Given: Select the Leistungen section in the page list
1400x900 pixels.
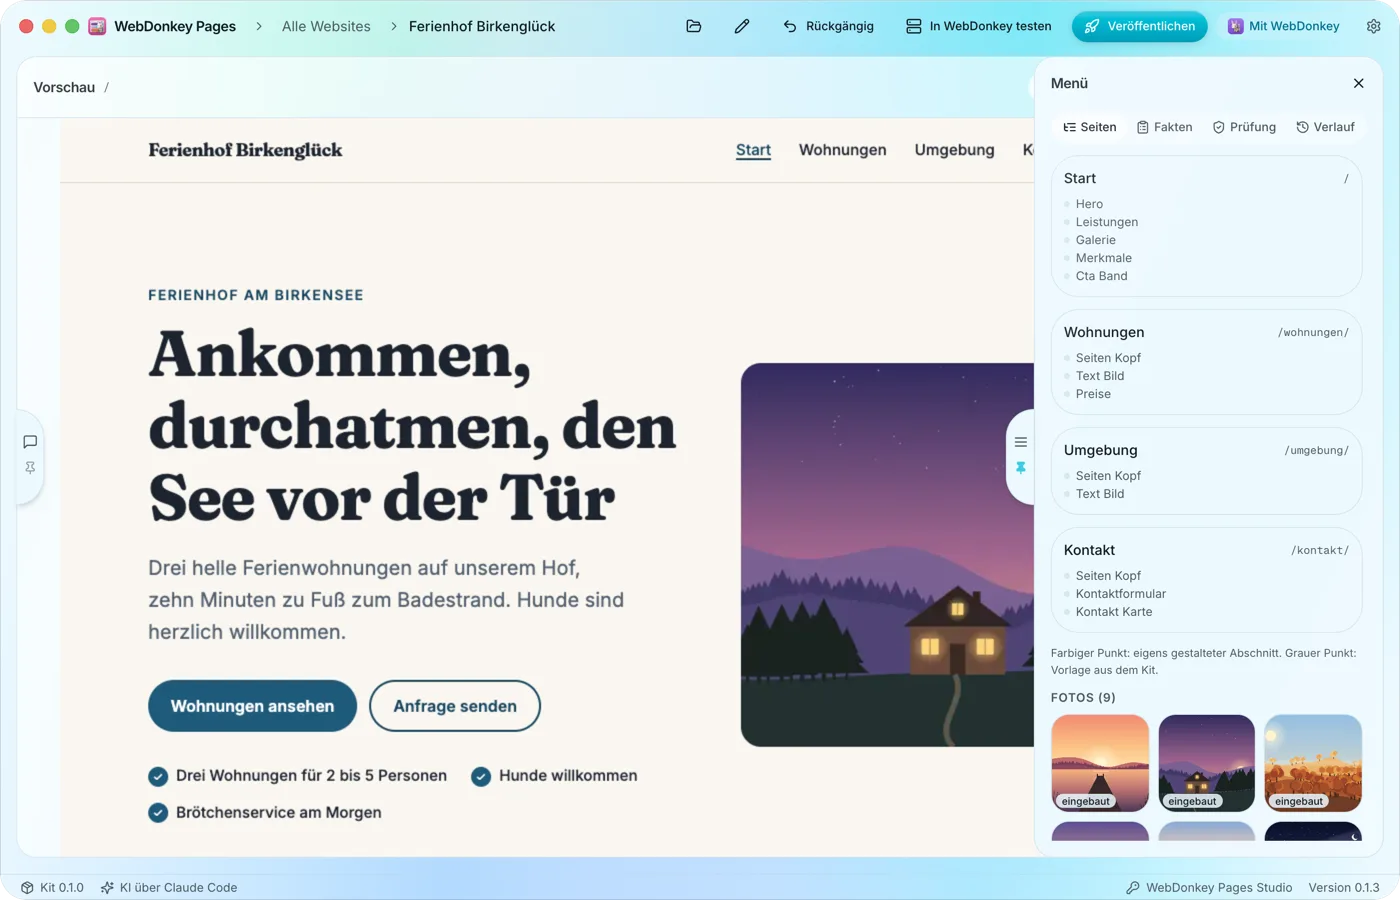Looking at the screenshot, I should (1106, 222).
